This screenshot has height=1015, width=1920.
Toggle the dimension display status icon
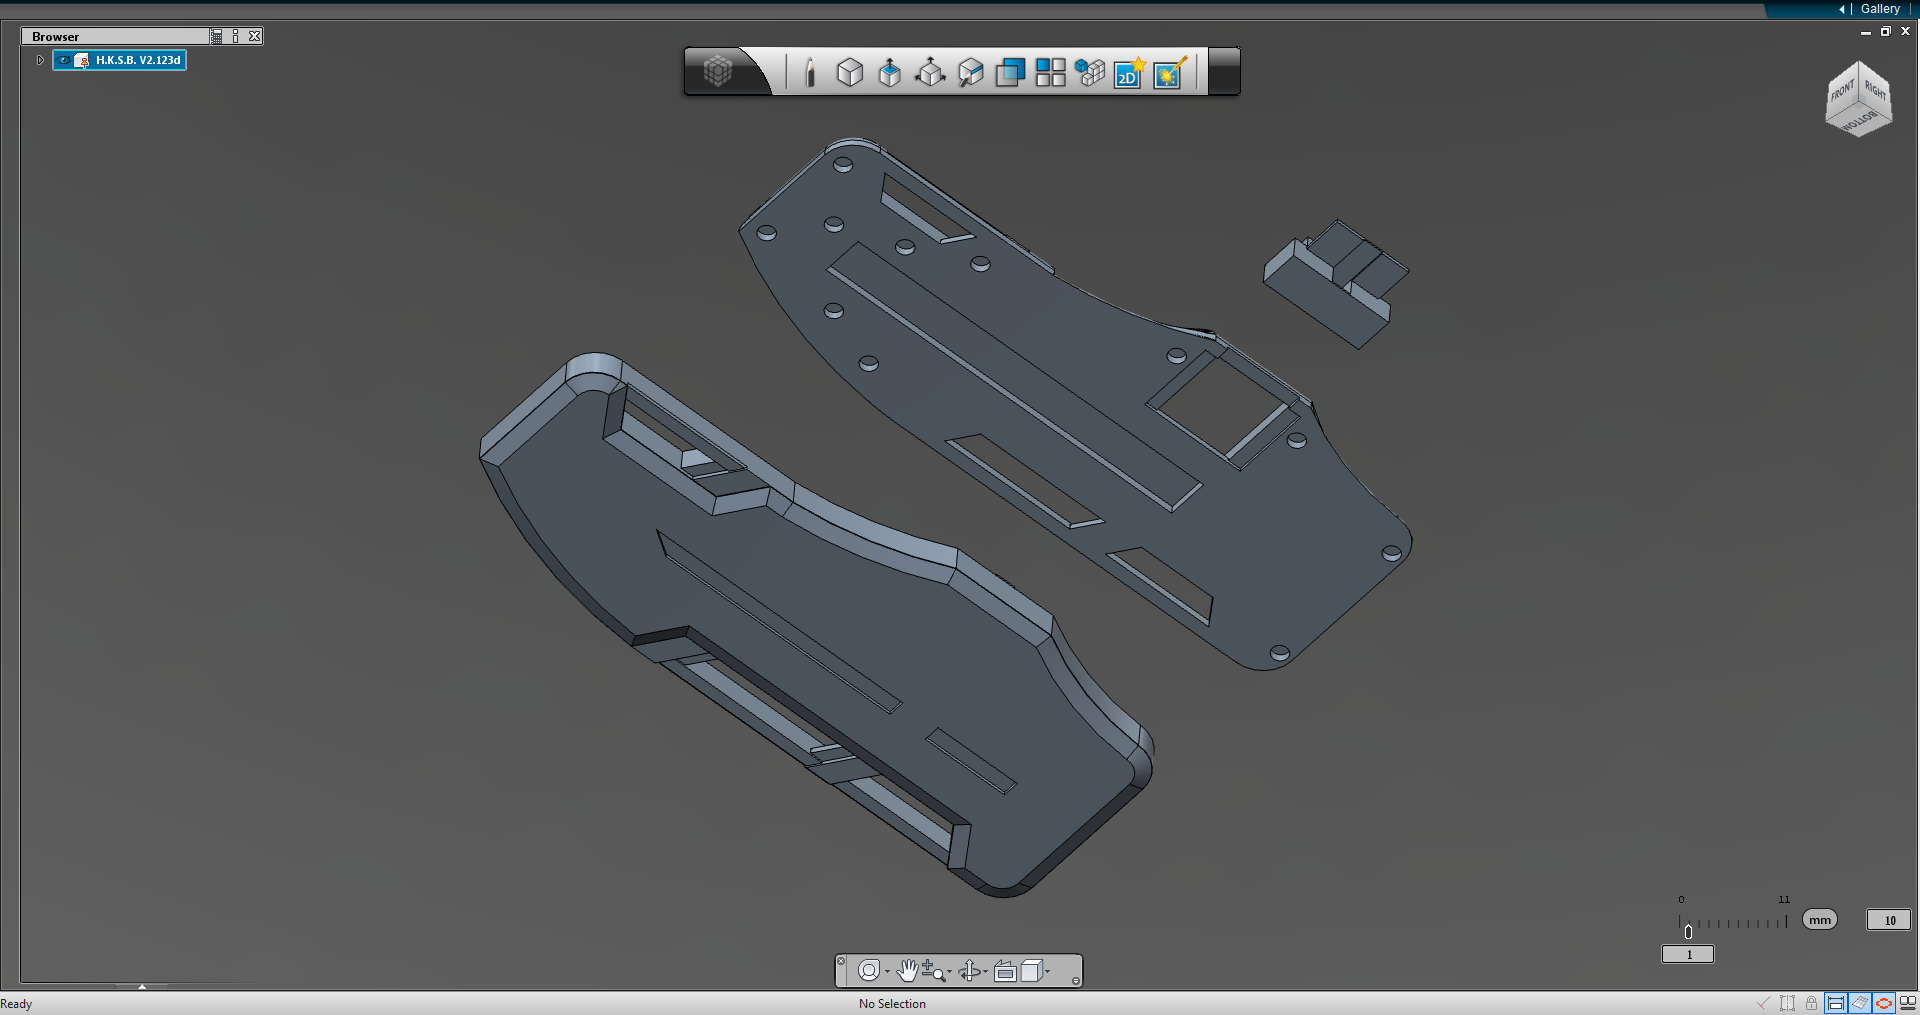pos(1836,1003)
